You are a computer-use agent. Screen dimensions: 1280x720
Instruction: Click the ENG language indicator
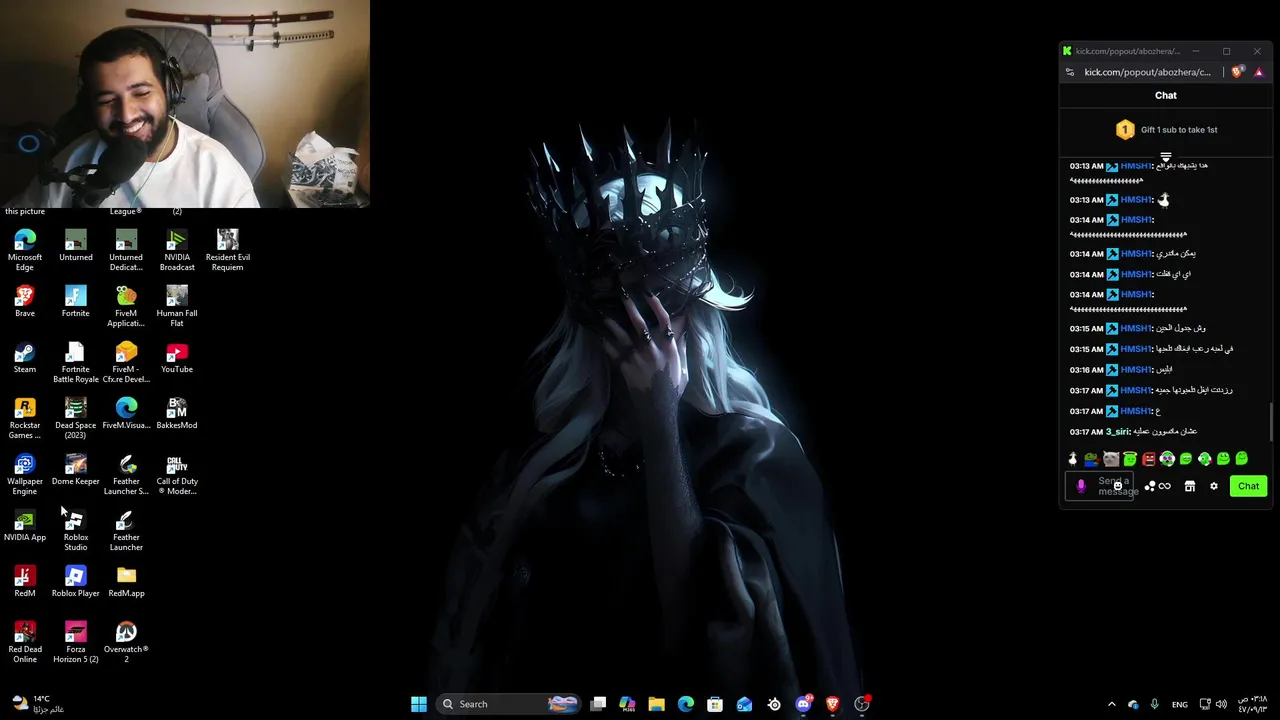(x=1180, y=704)
